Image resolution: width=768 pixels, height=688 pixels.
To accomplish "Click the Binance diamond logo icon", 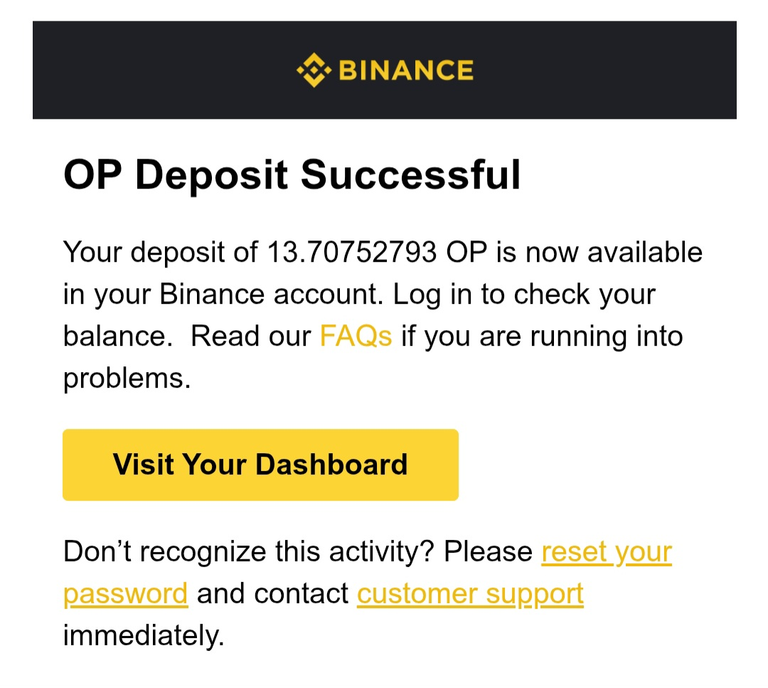I will point(314,70).
